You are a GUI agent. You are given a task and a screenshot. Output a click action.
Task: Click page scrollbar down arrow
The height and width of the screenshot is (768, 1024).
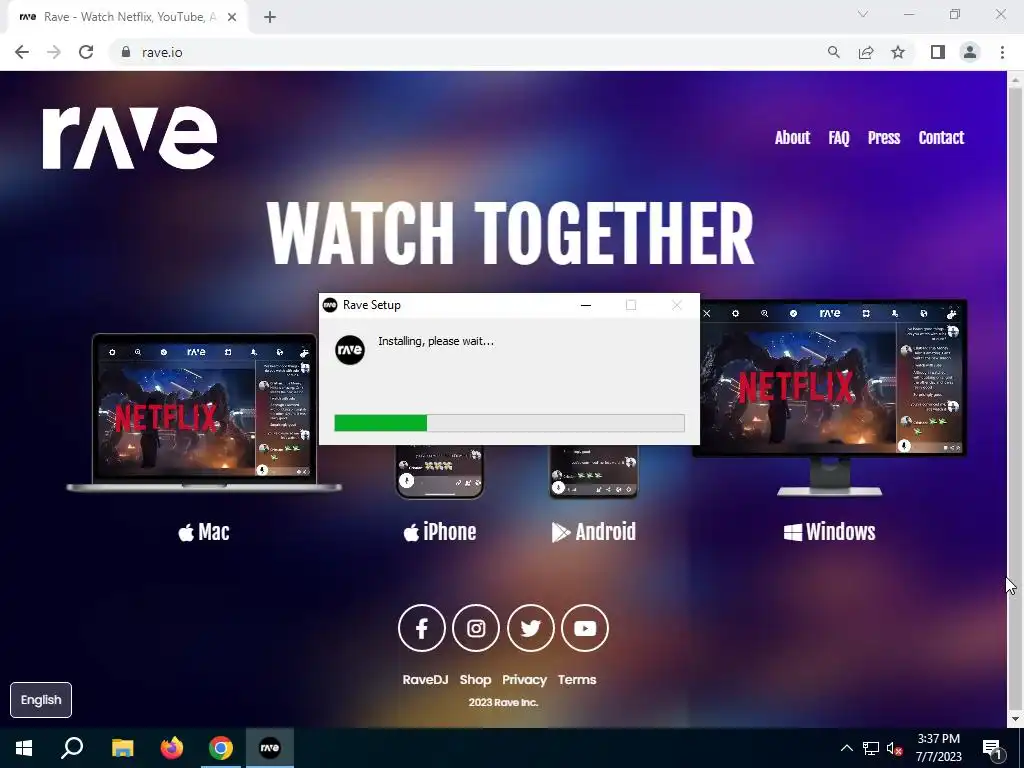tap(1015, 719)
